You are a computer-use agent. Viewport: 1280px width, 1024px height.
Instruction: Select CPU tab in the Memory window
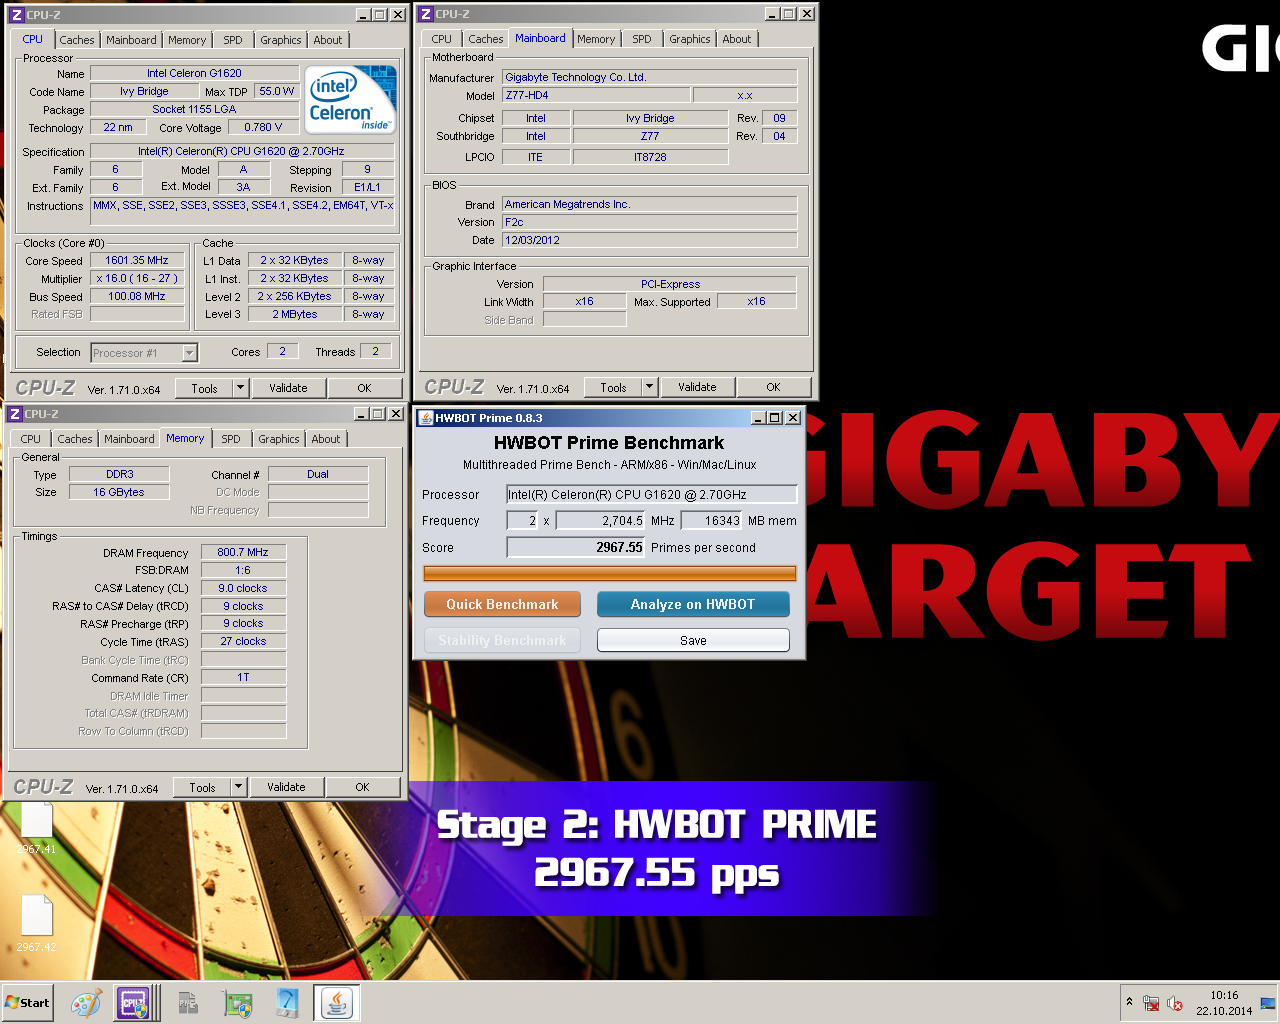click(x=31, y=439)
